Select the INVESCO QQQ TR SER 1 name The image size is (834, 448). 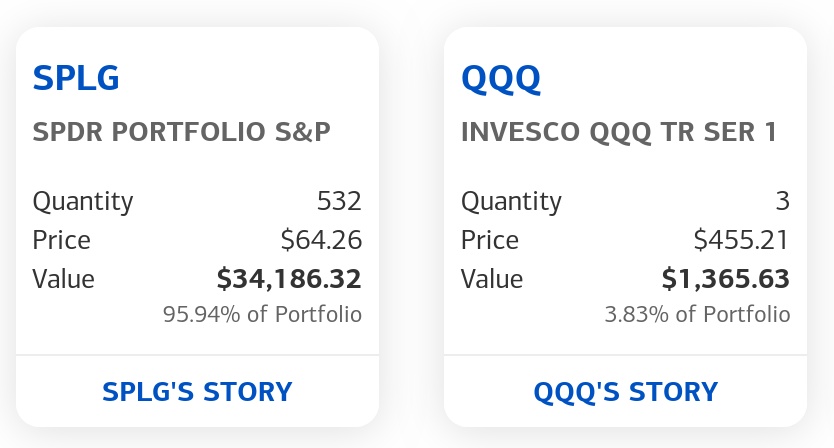coord(619,133)
